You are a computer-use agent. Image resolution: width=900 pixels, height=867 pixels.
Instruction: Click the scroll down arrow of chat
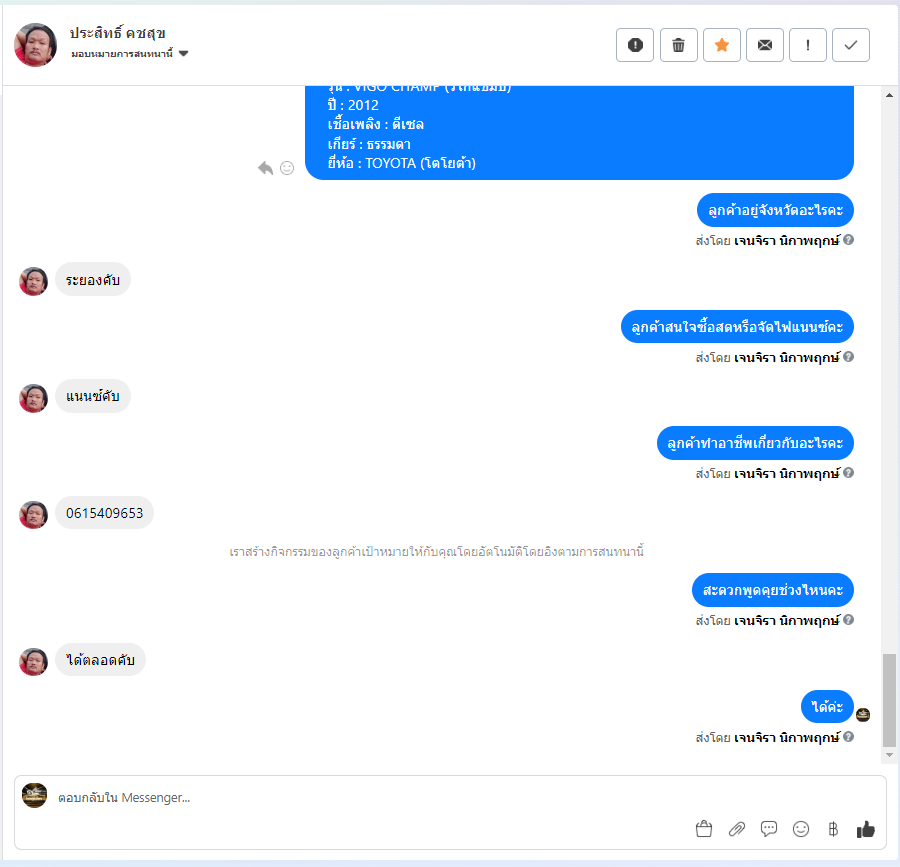[x=889, y=755]
